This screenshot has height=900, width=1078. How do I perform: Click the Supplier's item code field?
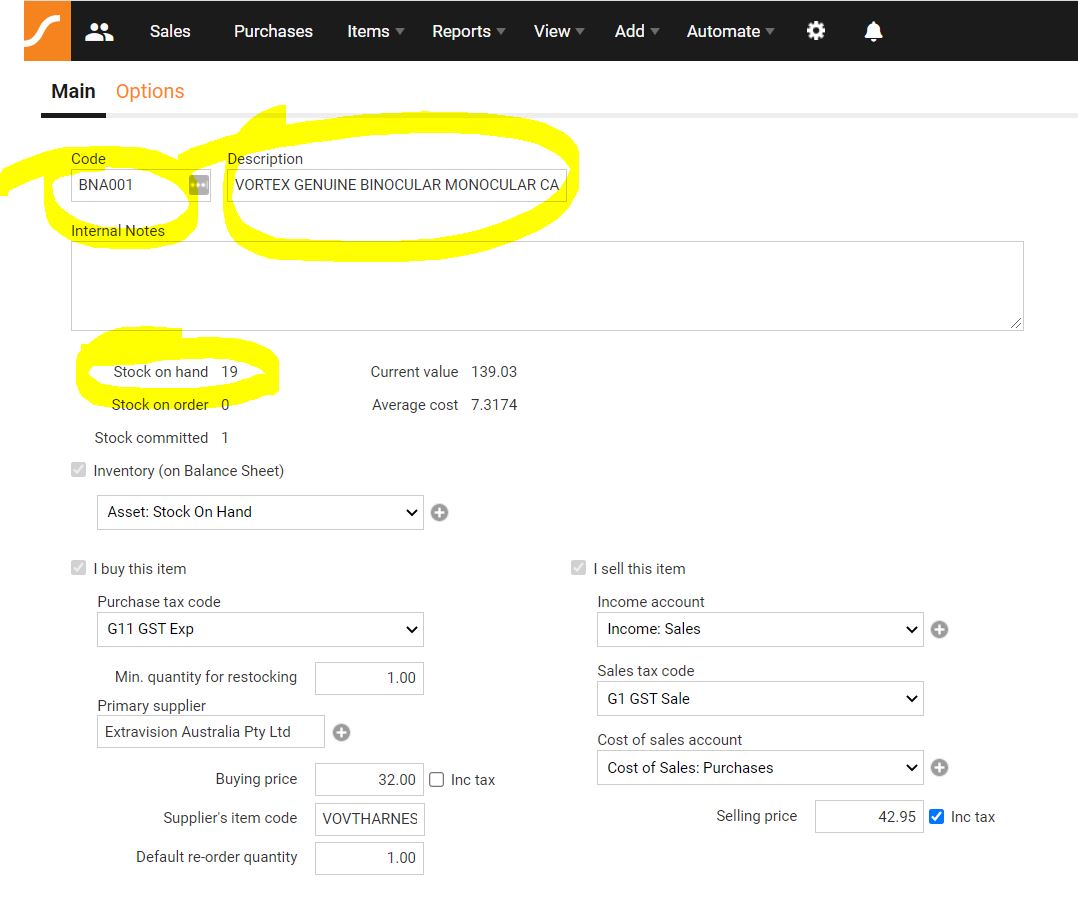[x=369, y=819]
